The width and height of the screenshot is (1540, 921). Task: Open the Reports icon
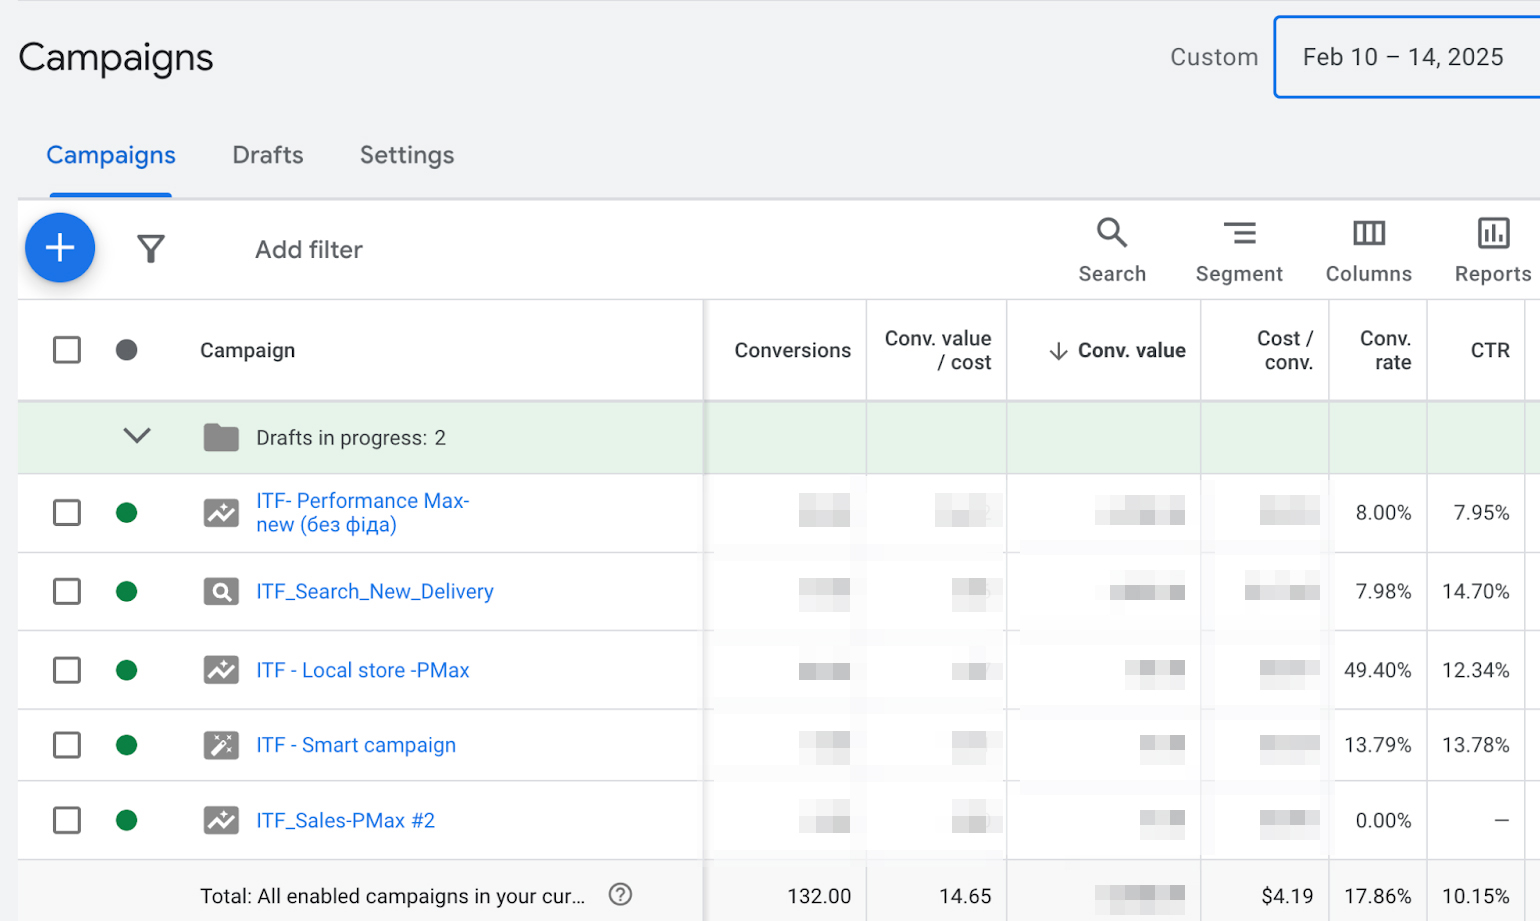tap(1492, 250)
